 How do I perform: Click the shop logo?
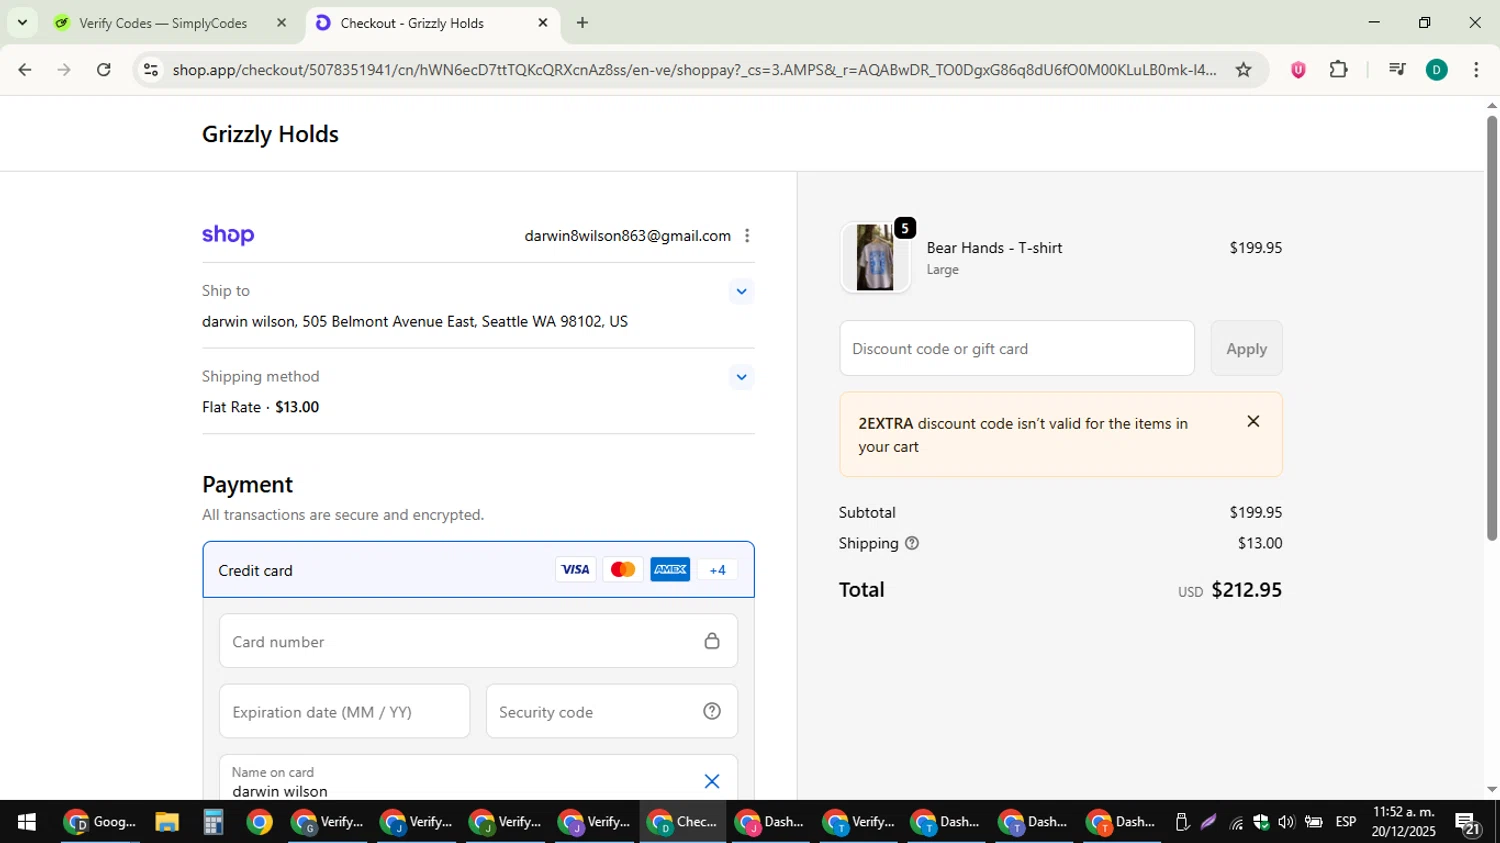[228, 236]
